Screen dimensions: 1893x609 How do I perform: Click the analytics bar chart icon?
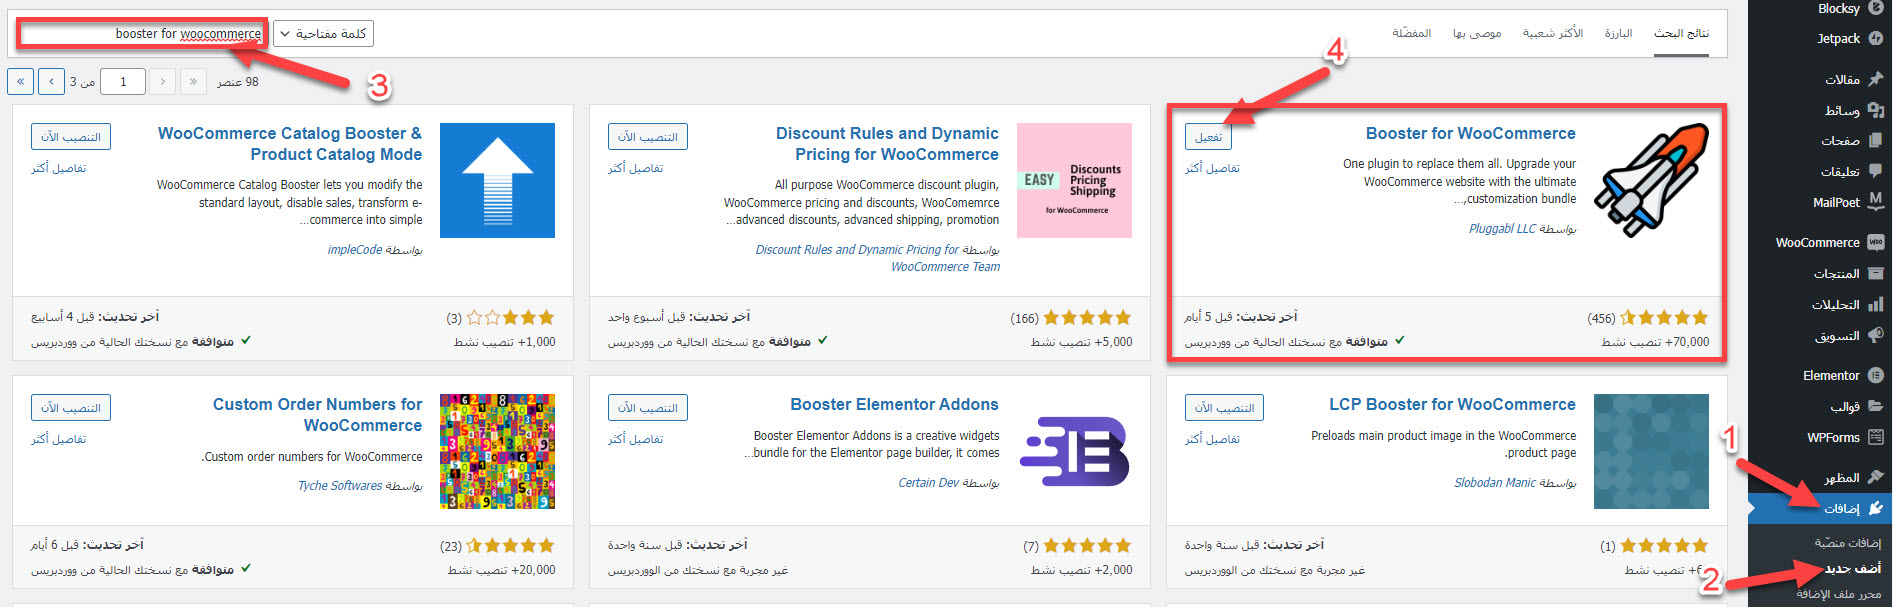tap(1875, 304)
